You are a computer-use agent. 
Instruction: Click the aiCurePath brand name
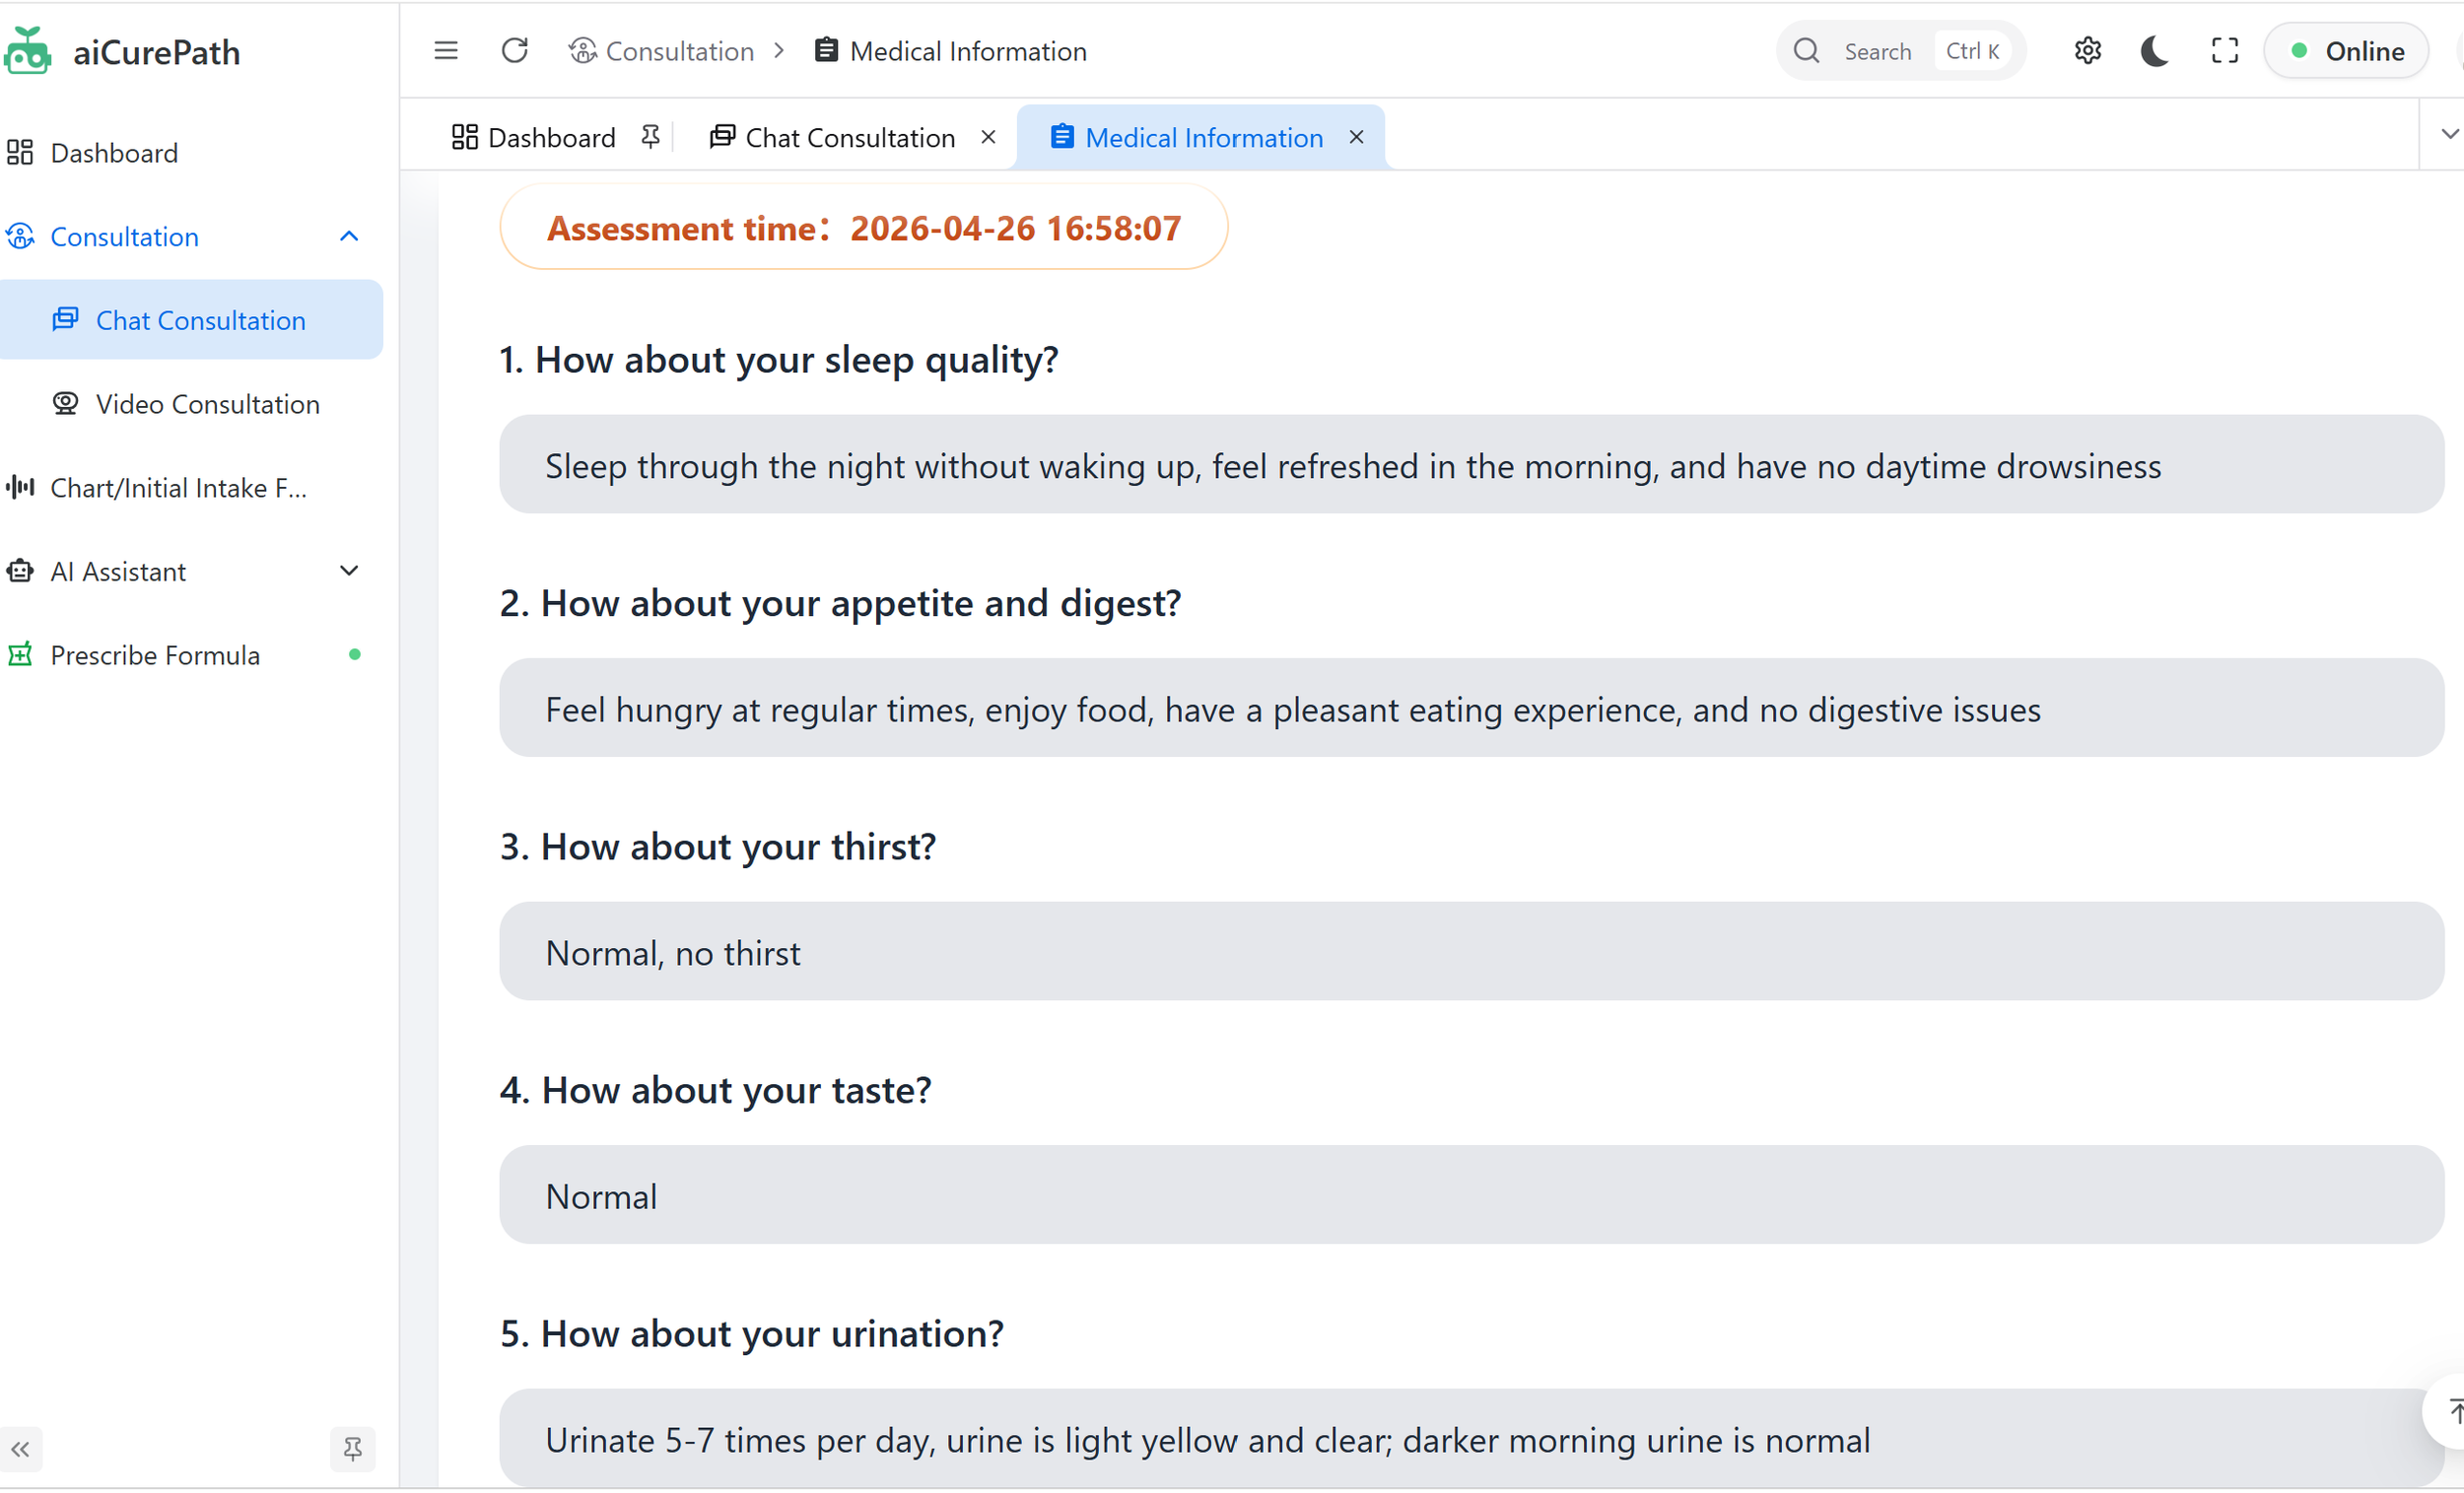pyautogui.click(x=156, y=52)
